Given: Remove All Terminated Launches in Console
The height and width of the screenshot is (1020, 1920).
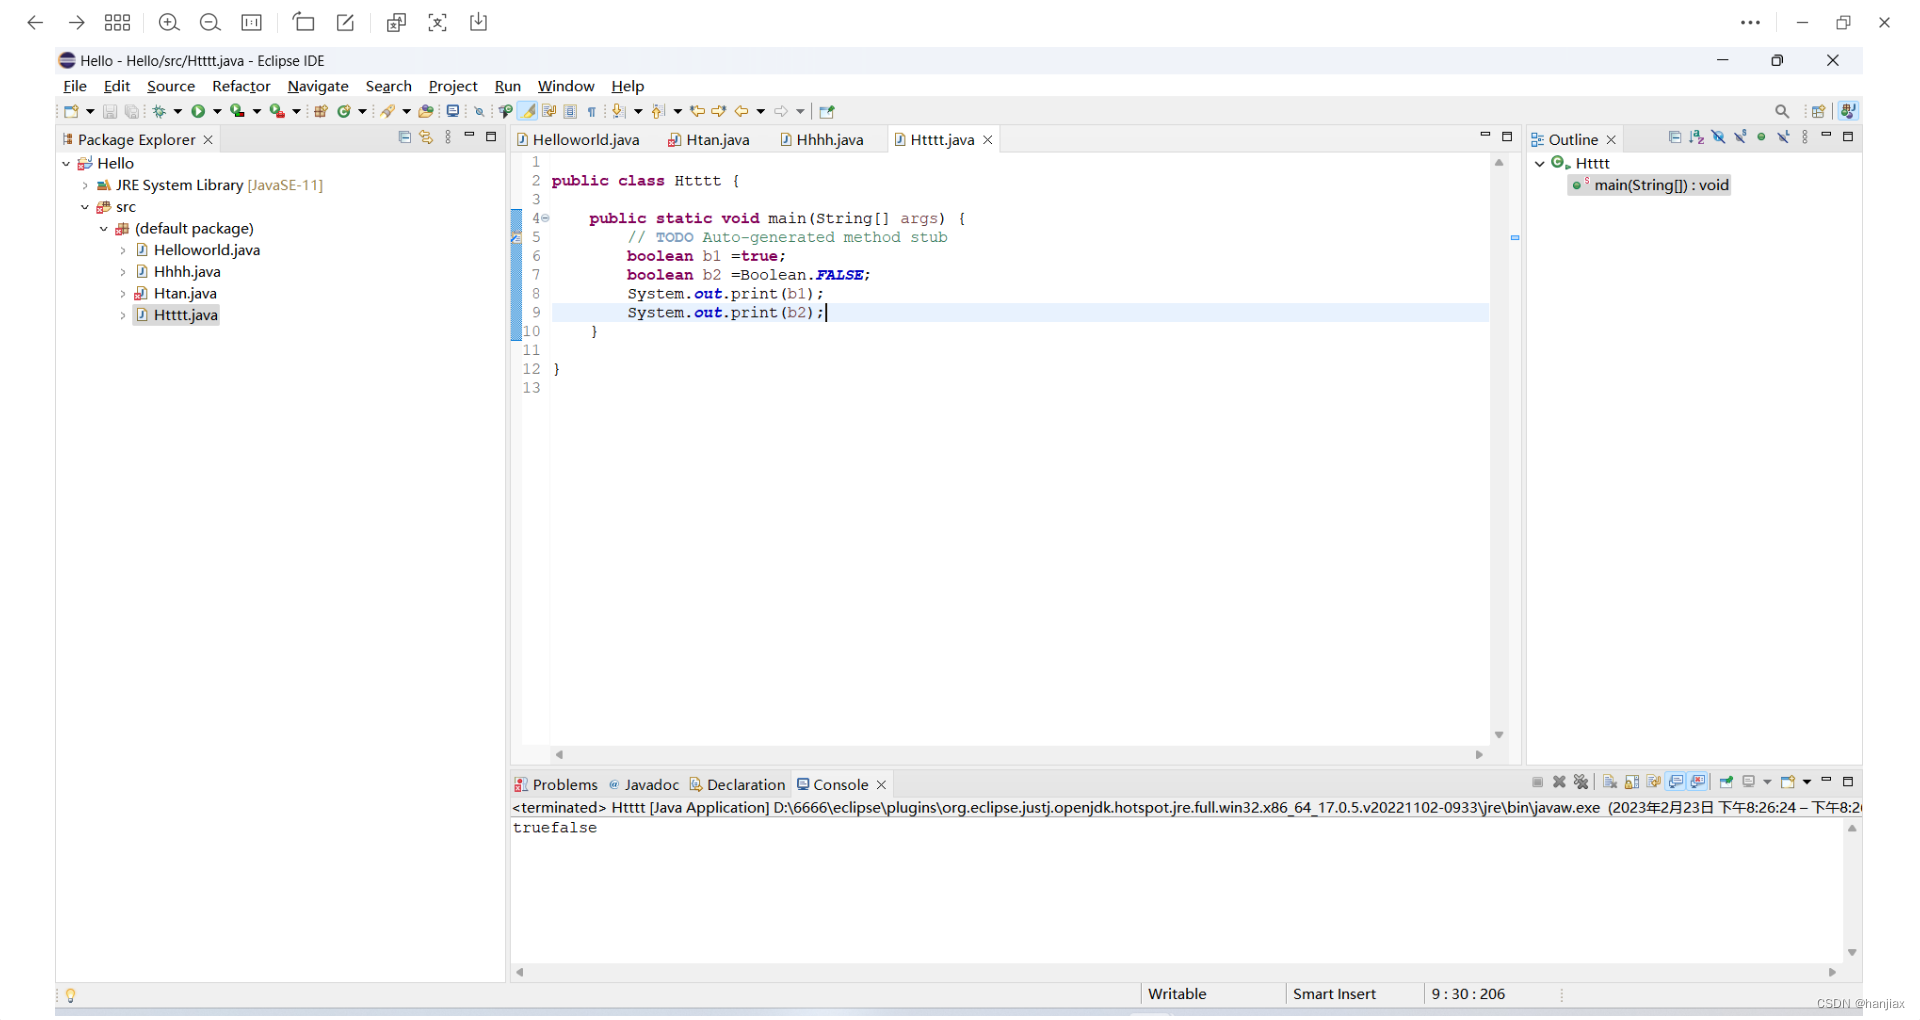Looking at the screenshot, I should point(1581,782).
